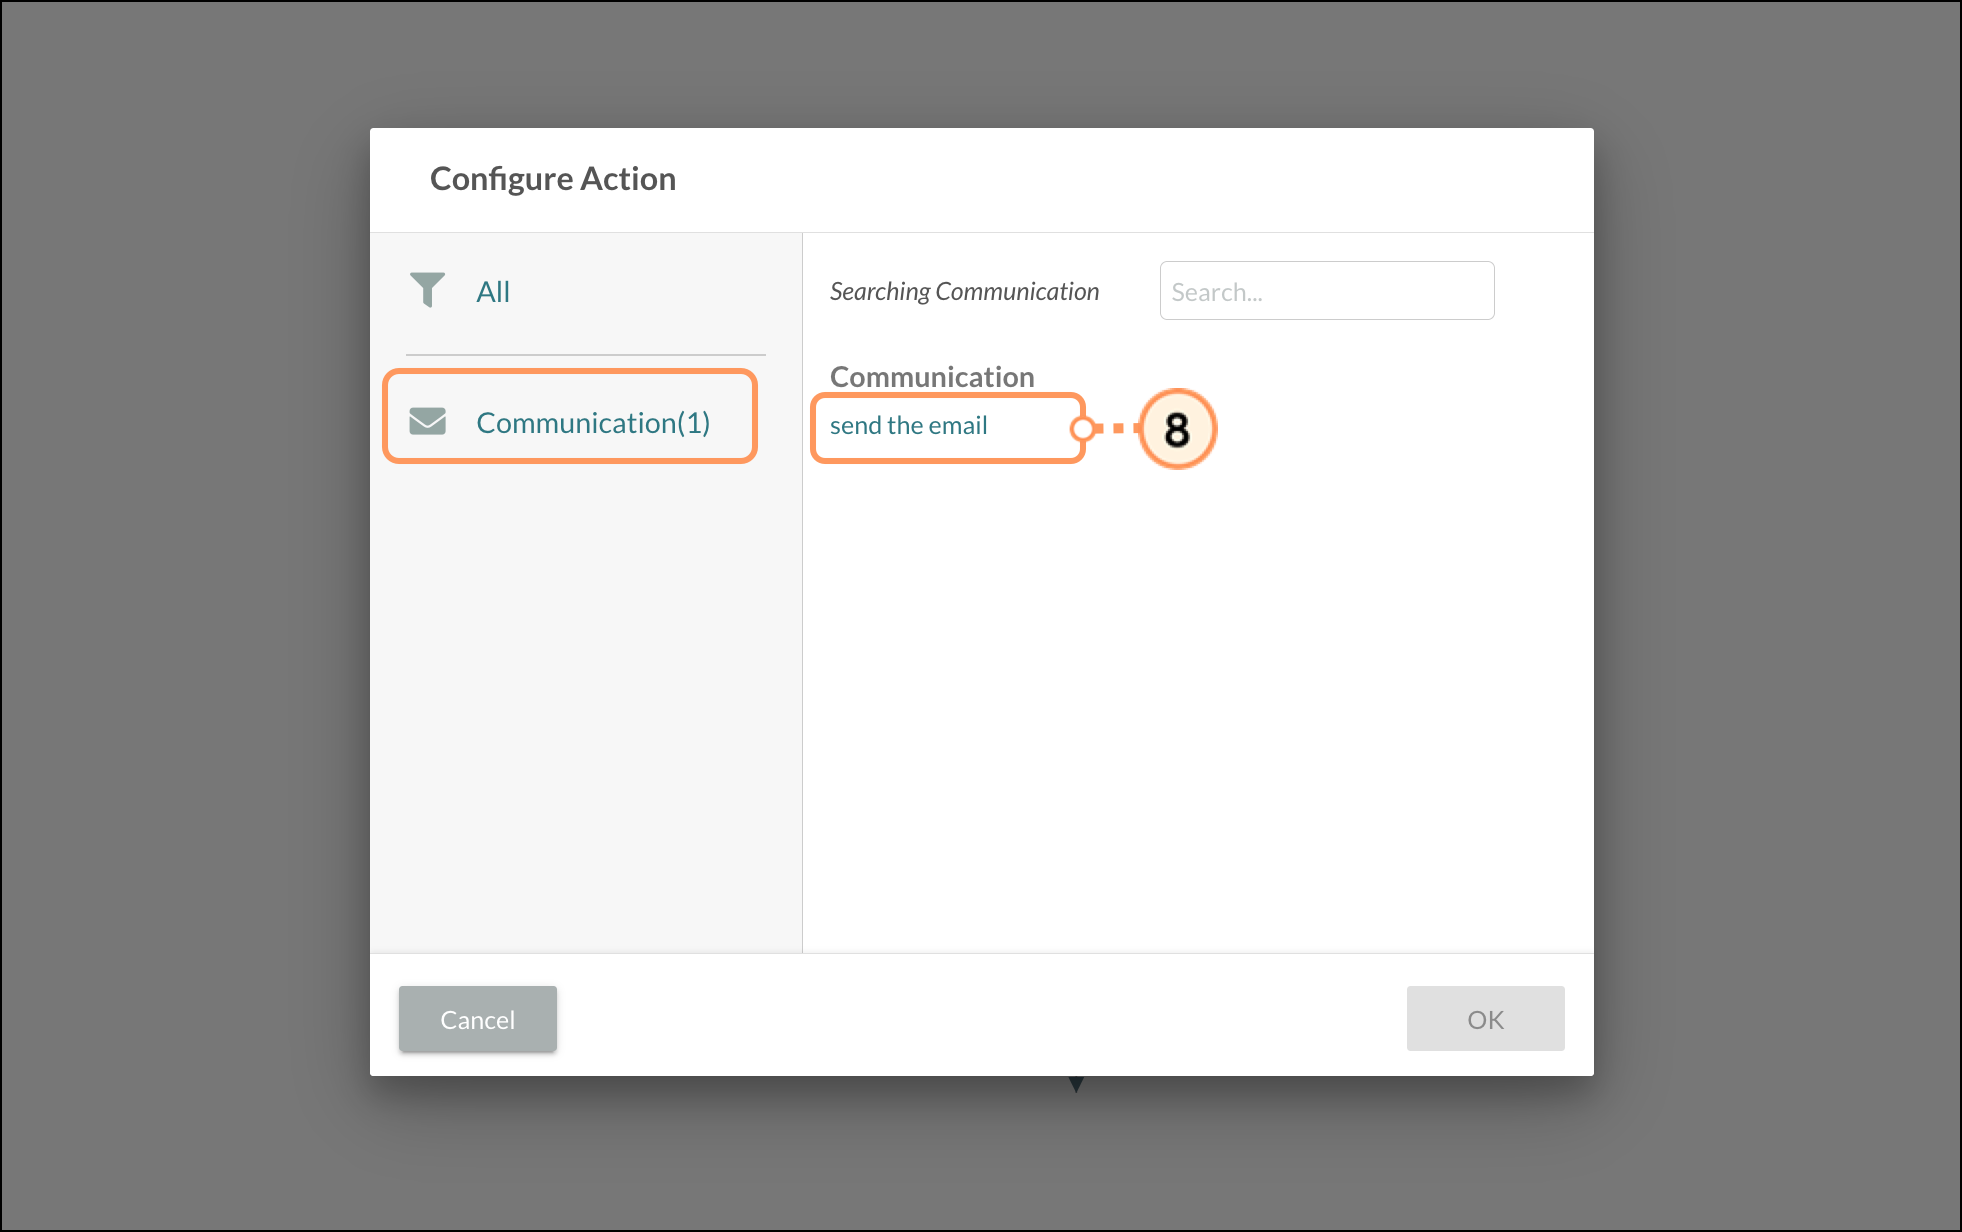Select the All filter label
The width and height of the screenshot is (1962, 1232).
[x=493, y=292]
